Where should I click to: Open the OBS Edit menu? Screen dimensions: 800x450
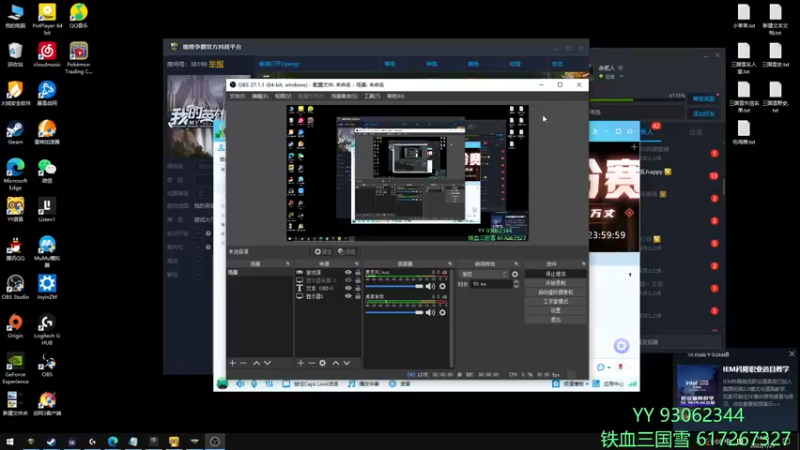(260, 96)
